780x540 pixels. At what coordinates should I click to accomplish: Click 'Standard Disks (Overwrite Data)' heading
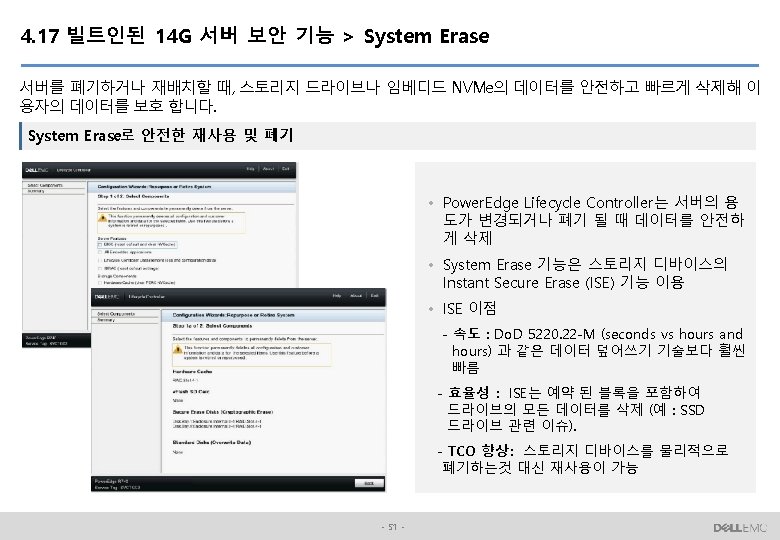[211, 442]
